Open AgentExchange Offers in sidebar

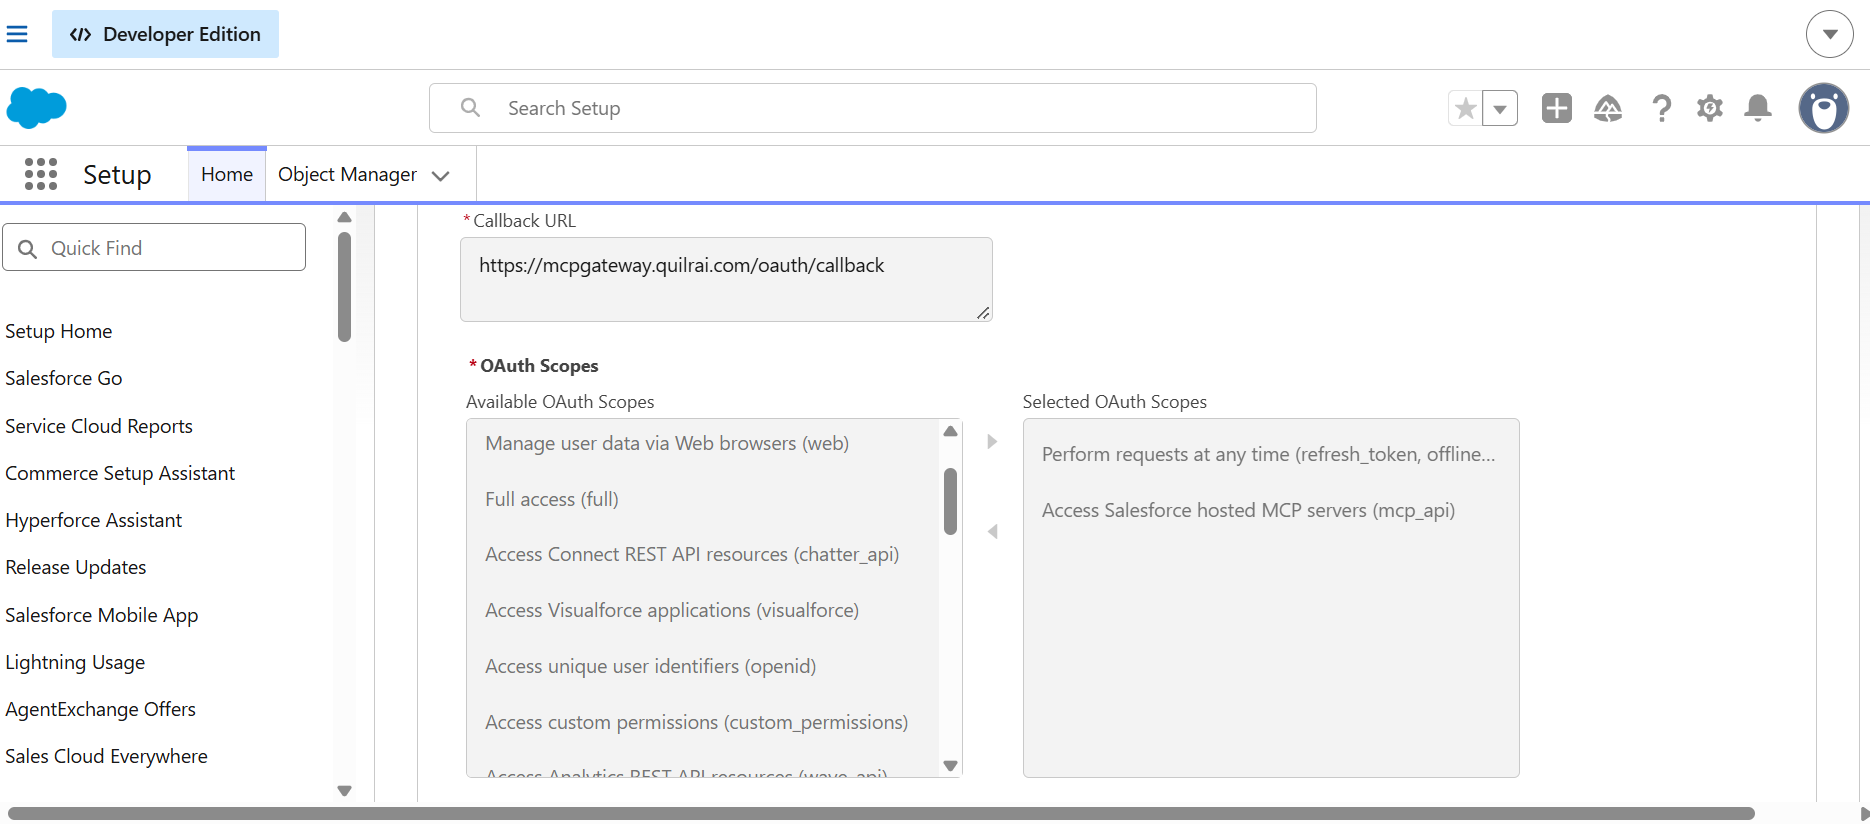click(x=101, y=709)
